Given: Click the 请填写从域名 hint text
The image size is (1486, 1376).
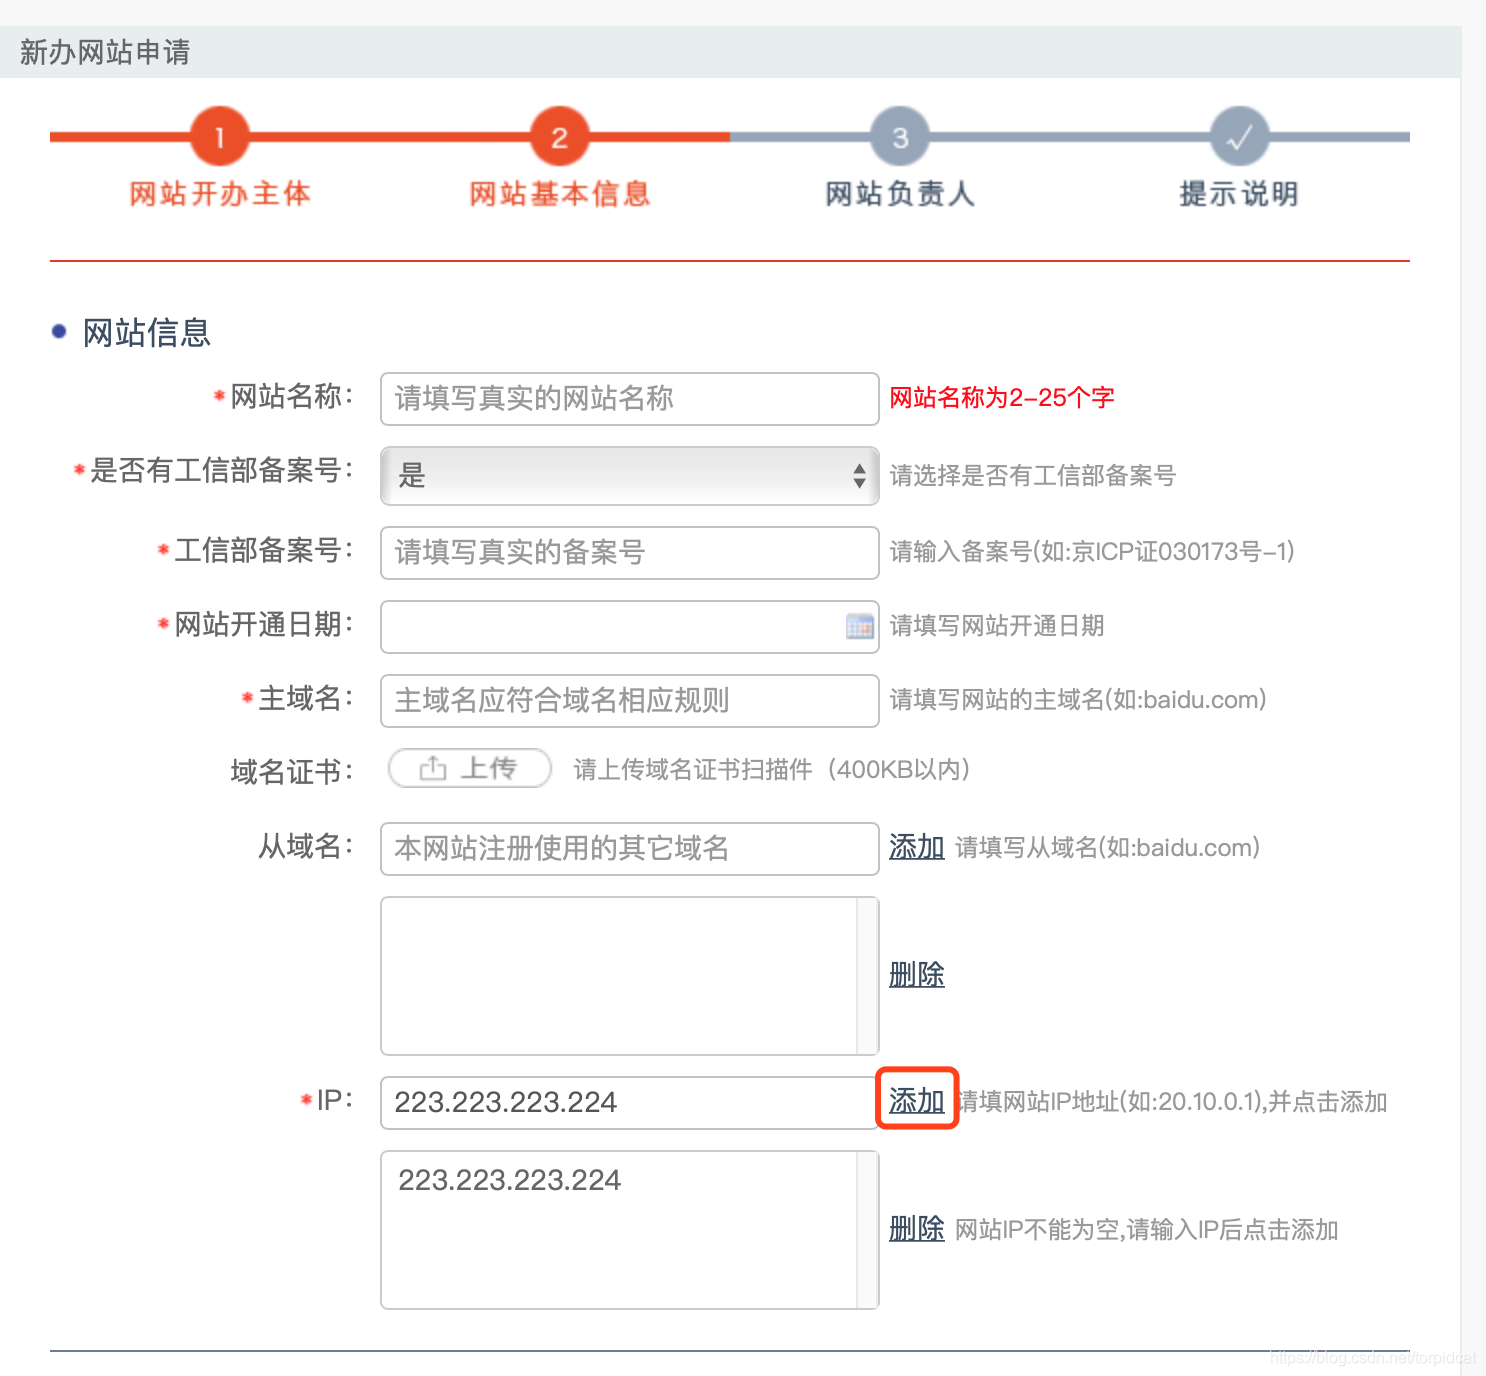Looking at the screenshot, I should [1108, 848].
